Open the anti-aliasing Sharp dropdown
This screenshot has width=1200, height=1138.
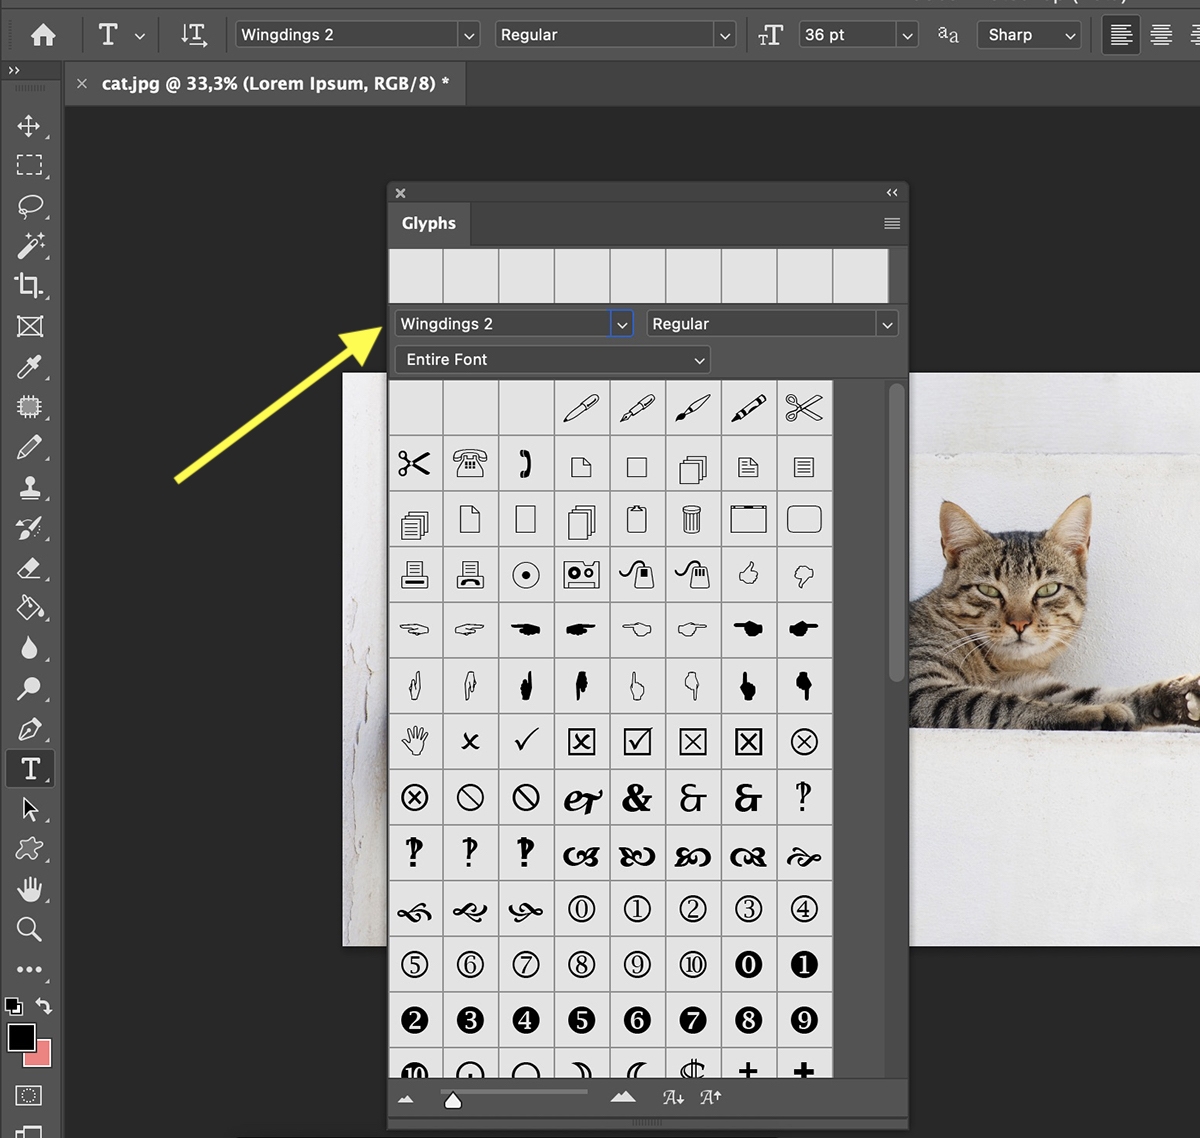coord(1029,35)
